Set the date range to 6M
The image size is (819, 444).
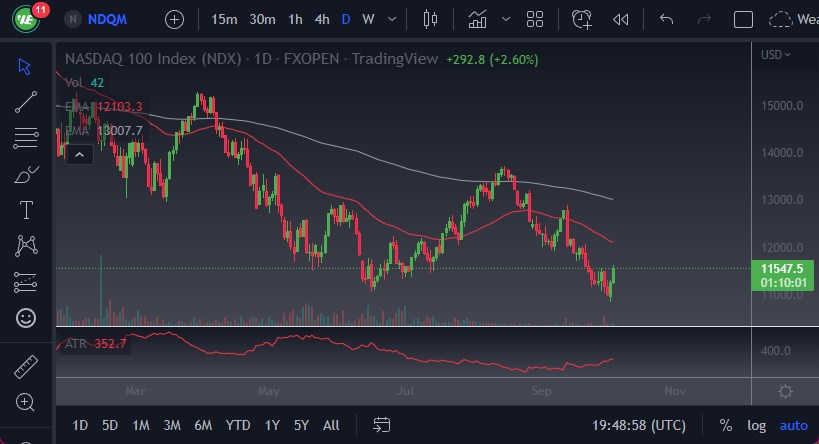pyautogui.click(x=203, y=425)
